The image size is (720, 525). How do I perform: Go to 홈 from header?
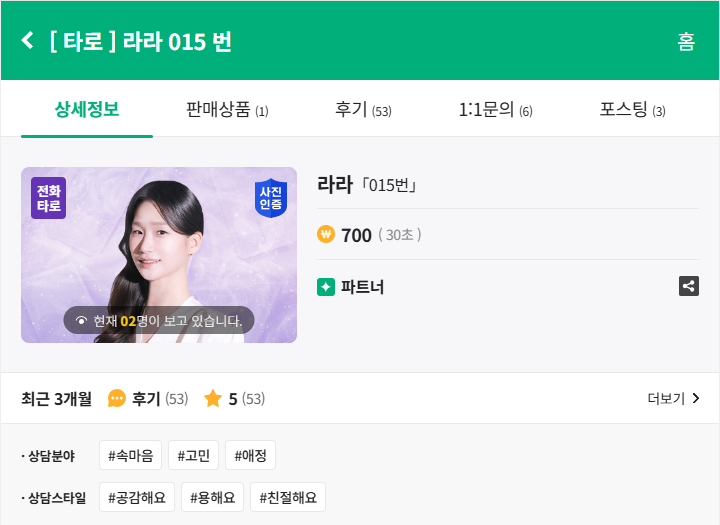tap(686, 41)
